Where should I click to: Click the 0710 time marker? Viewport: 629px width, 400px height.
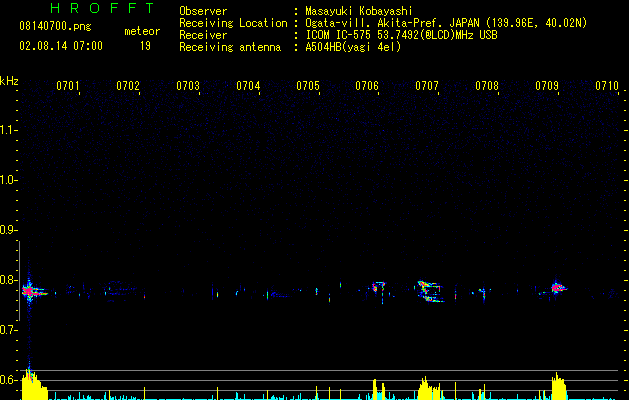click(607, 86)
